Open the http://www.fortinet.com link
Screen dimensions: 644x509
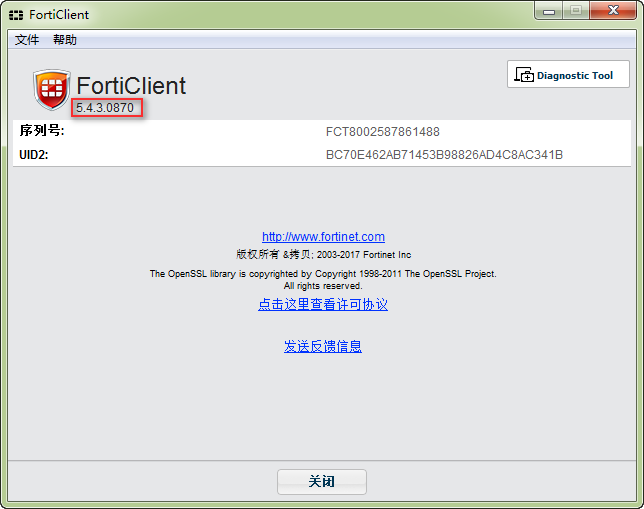click(323, 237)
